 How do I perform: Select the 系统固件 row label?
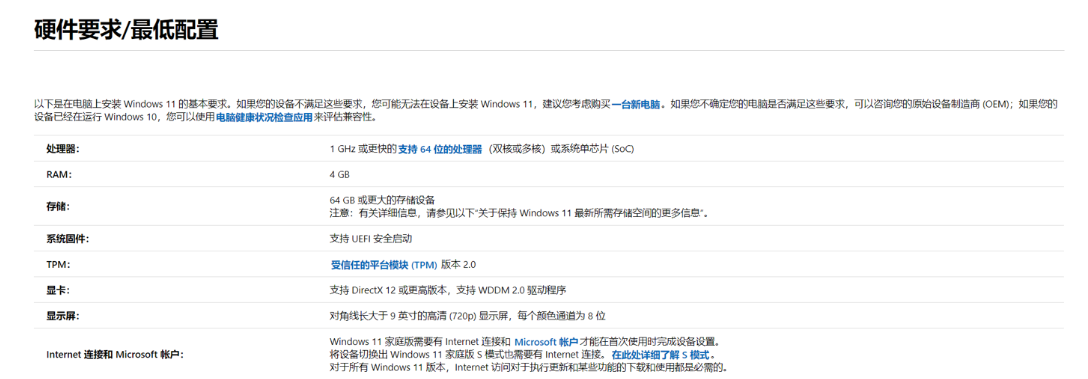68,239
